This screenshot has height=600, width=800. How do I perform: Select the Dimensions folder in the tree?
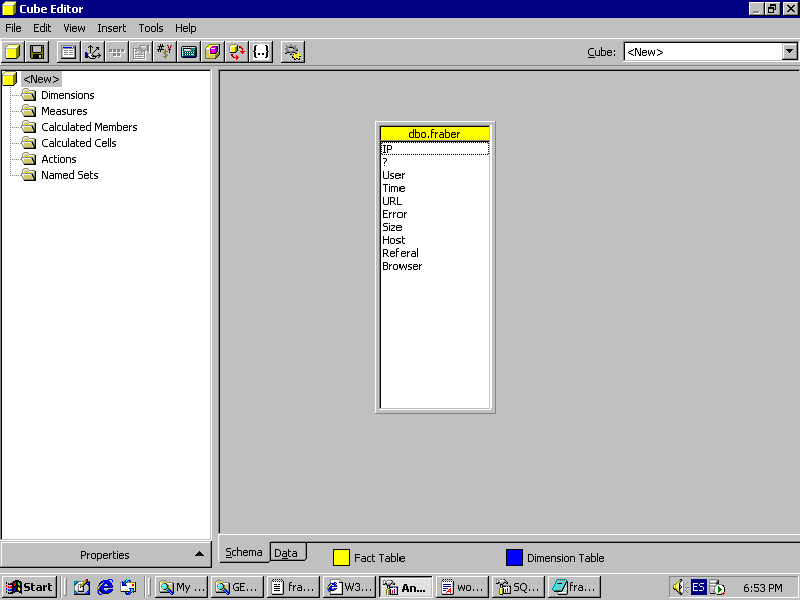pyautogui.click(x=67, y=95)
